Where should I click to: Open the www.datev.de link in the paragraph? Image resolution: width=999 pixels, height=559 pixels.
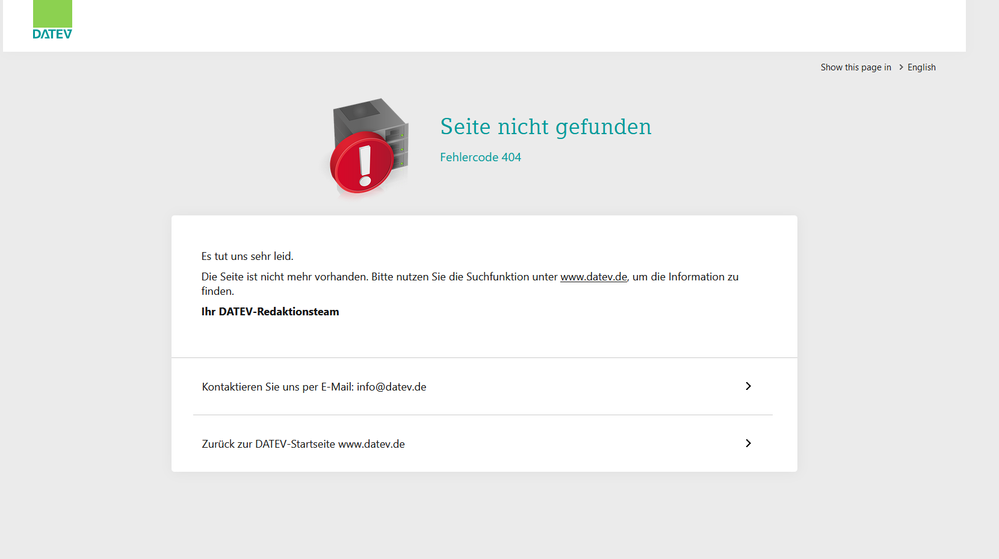point(593,277)
